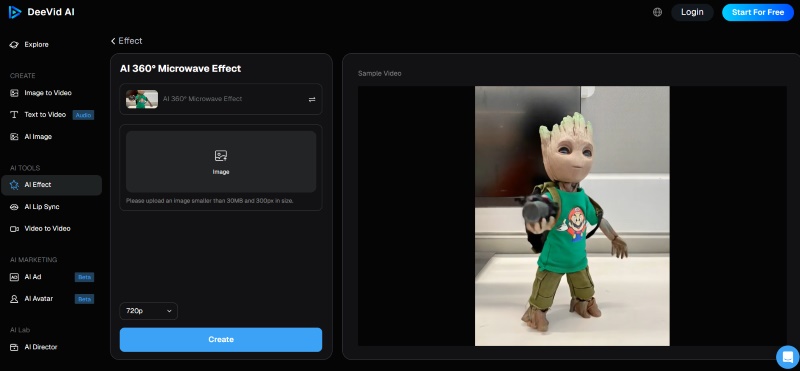This screenshot has width=800, height=371.
Task: Select AI Lip Sync menu item
Action: click(x=51, y=207)
